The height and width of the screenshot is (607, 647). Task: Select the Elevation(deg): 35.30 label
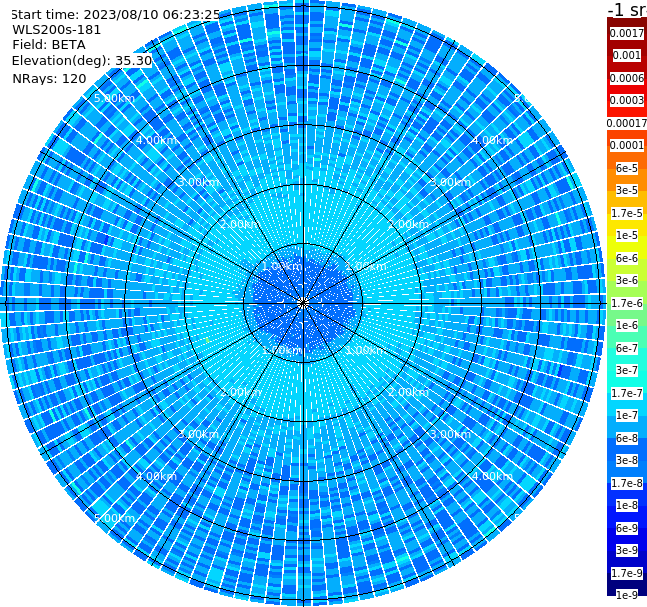coord(82,61)
